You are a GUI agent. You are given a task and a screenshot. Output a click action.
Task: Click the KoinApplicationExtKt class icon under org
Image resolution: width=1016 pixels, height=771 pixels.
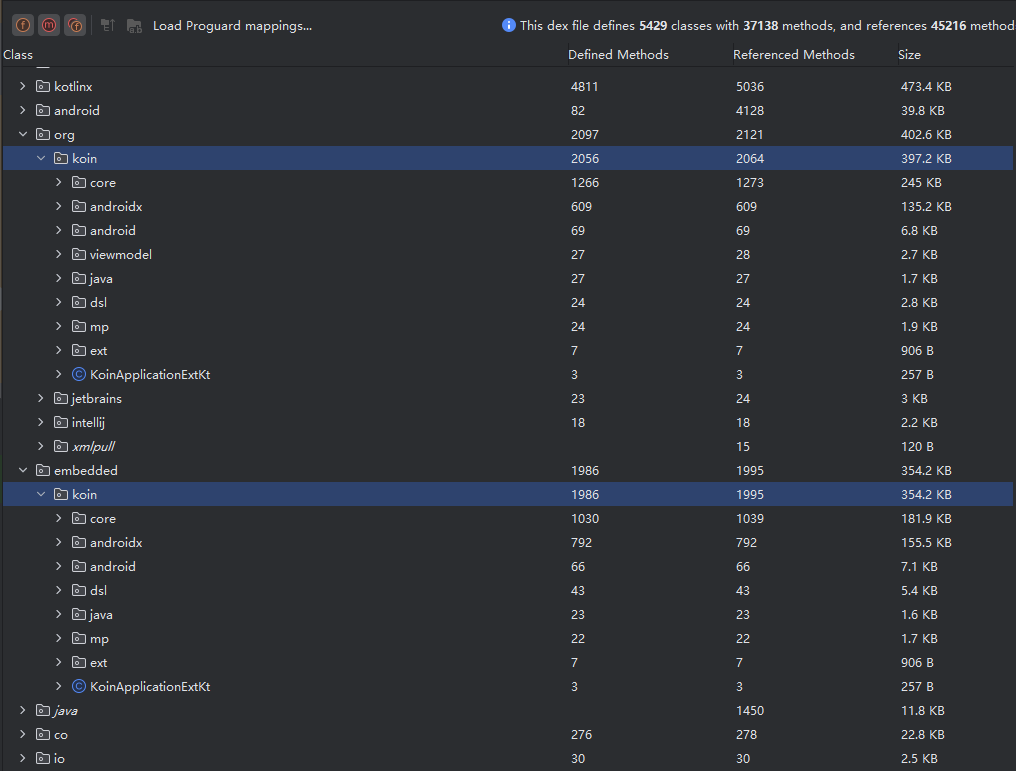(x=79, y=375)
